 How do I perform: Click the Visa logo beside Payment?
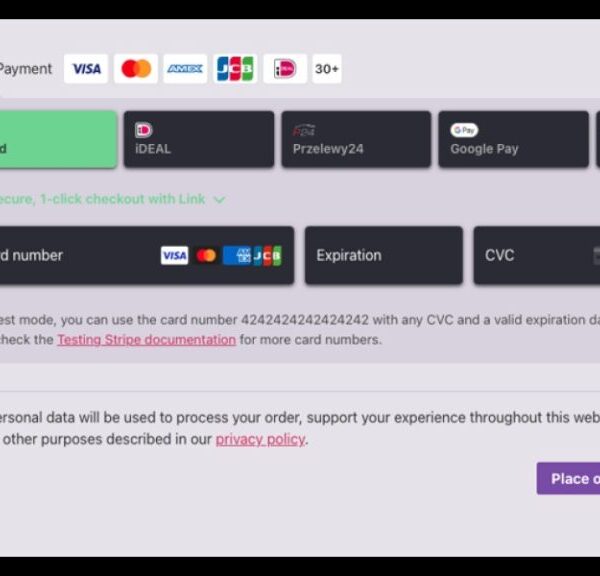coord(86,69)
